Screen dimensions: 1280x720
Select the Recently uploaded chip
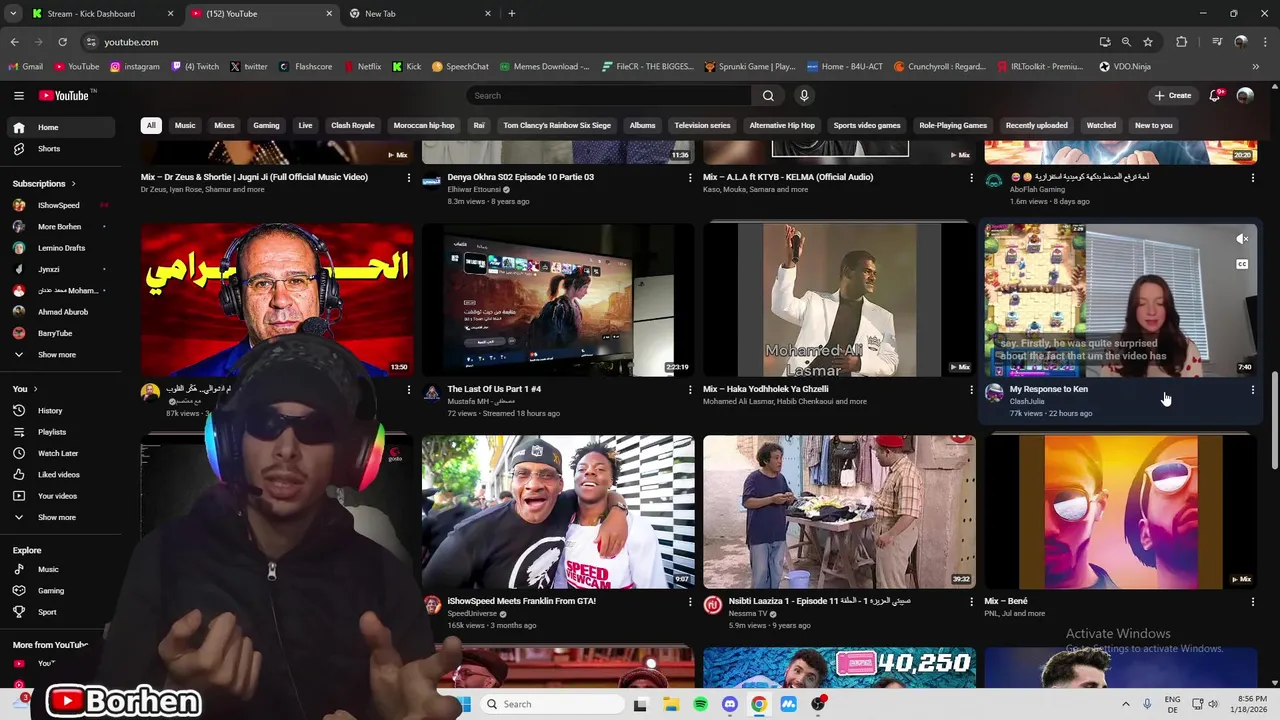click(x=1037, y=125)
